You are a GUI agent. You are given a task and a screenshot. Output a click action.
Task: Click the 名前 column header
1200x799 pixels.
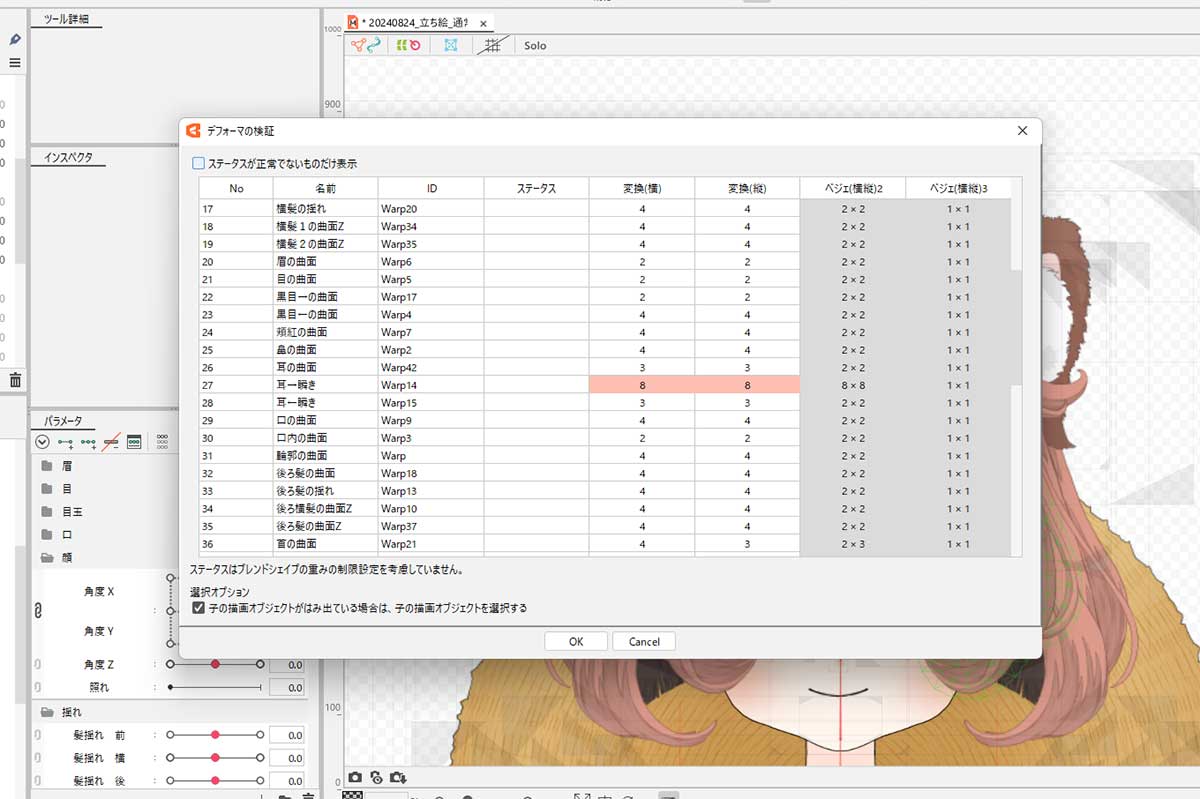326,189
